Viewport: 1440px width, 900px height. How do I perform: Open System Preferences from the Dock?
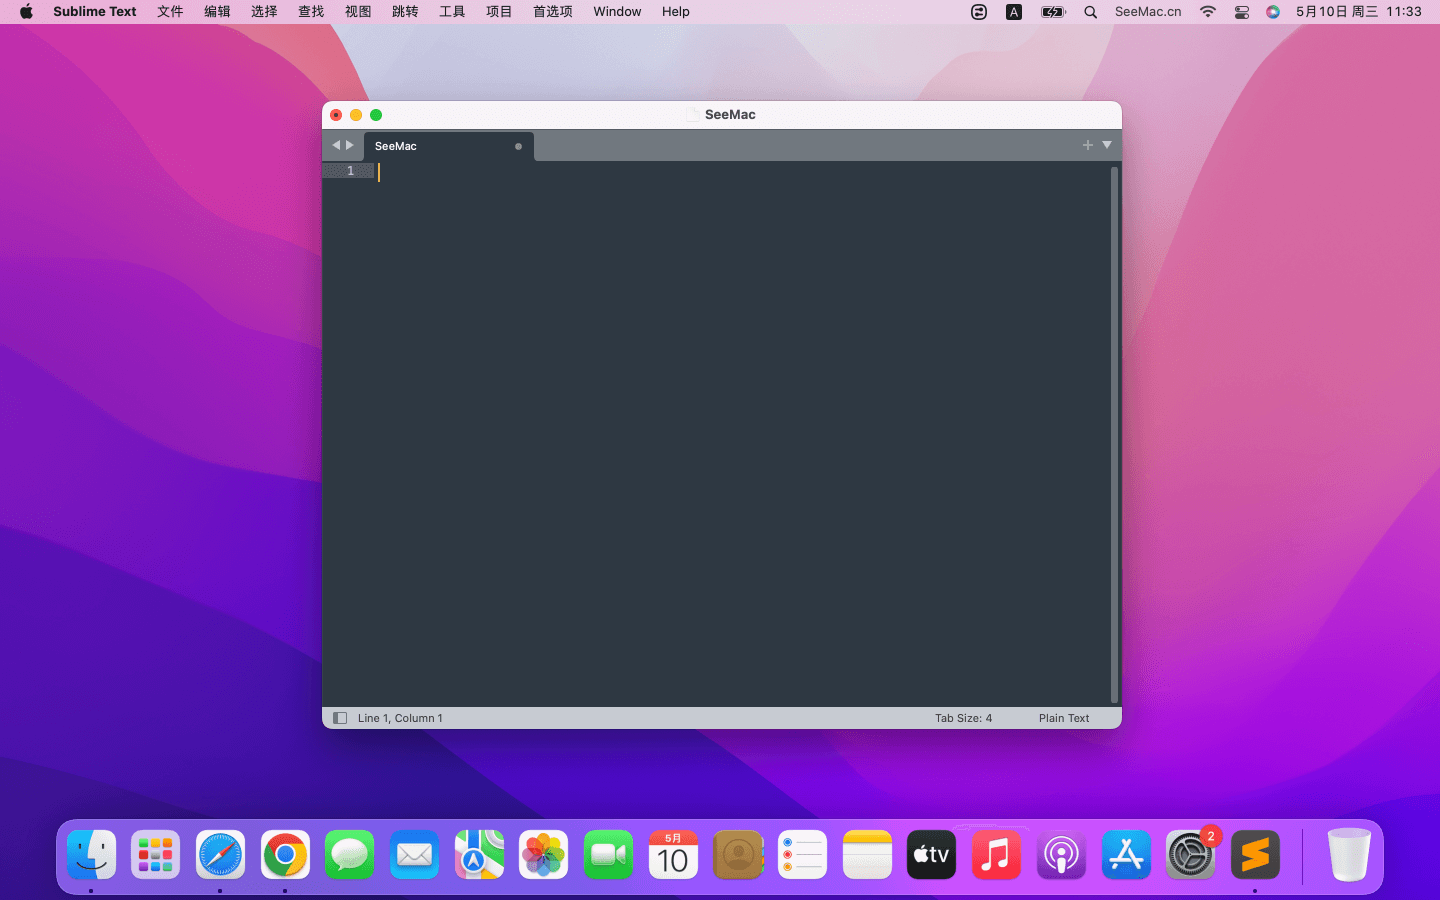pyautogui.click(x=1190, y=855)
